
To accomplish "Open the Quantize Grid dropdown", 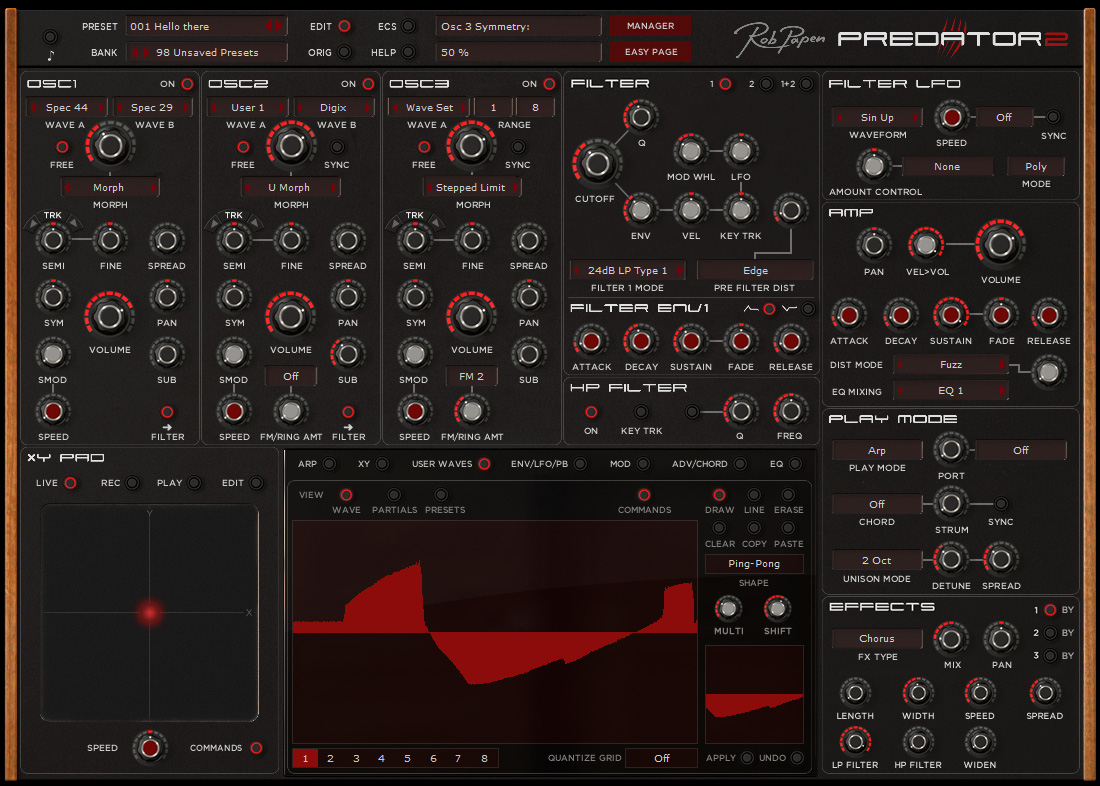I will tap(661, 758).
